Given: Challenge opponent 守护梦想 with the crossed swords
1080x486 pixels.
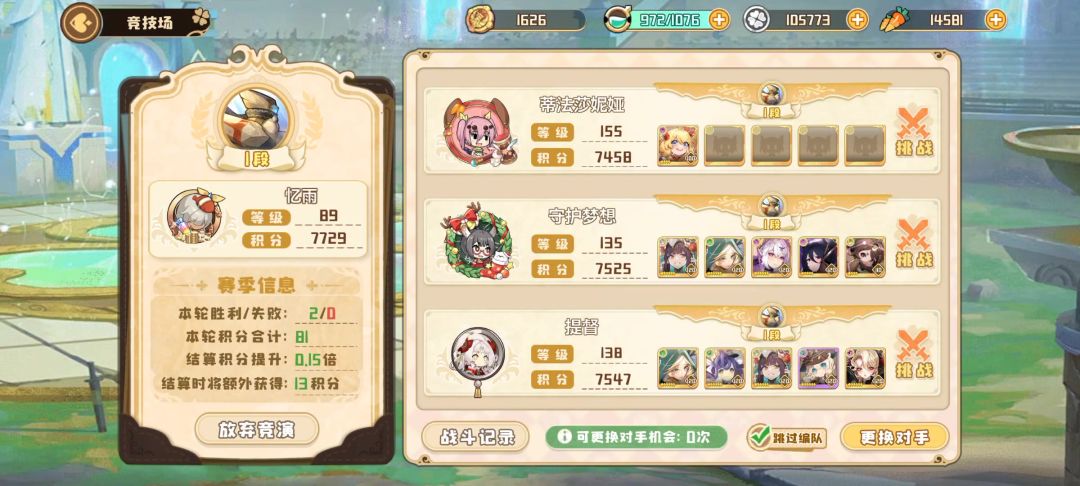Looking at the screenshot, I should coord(915,244).
